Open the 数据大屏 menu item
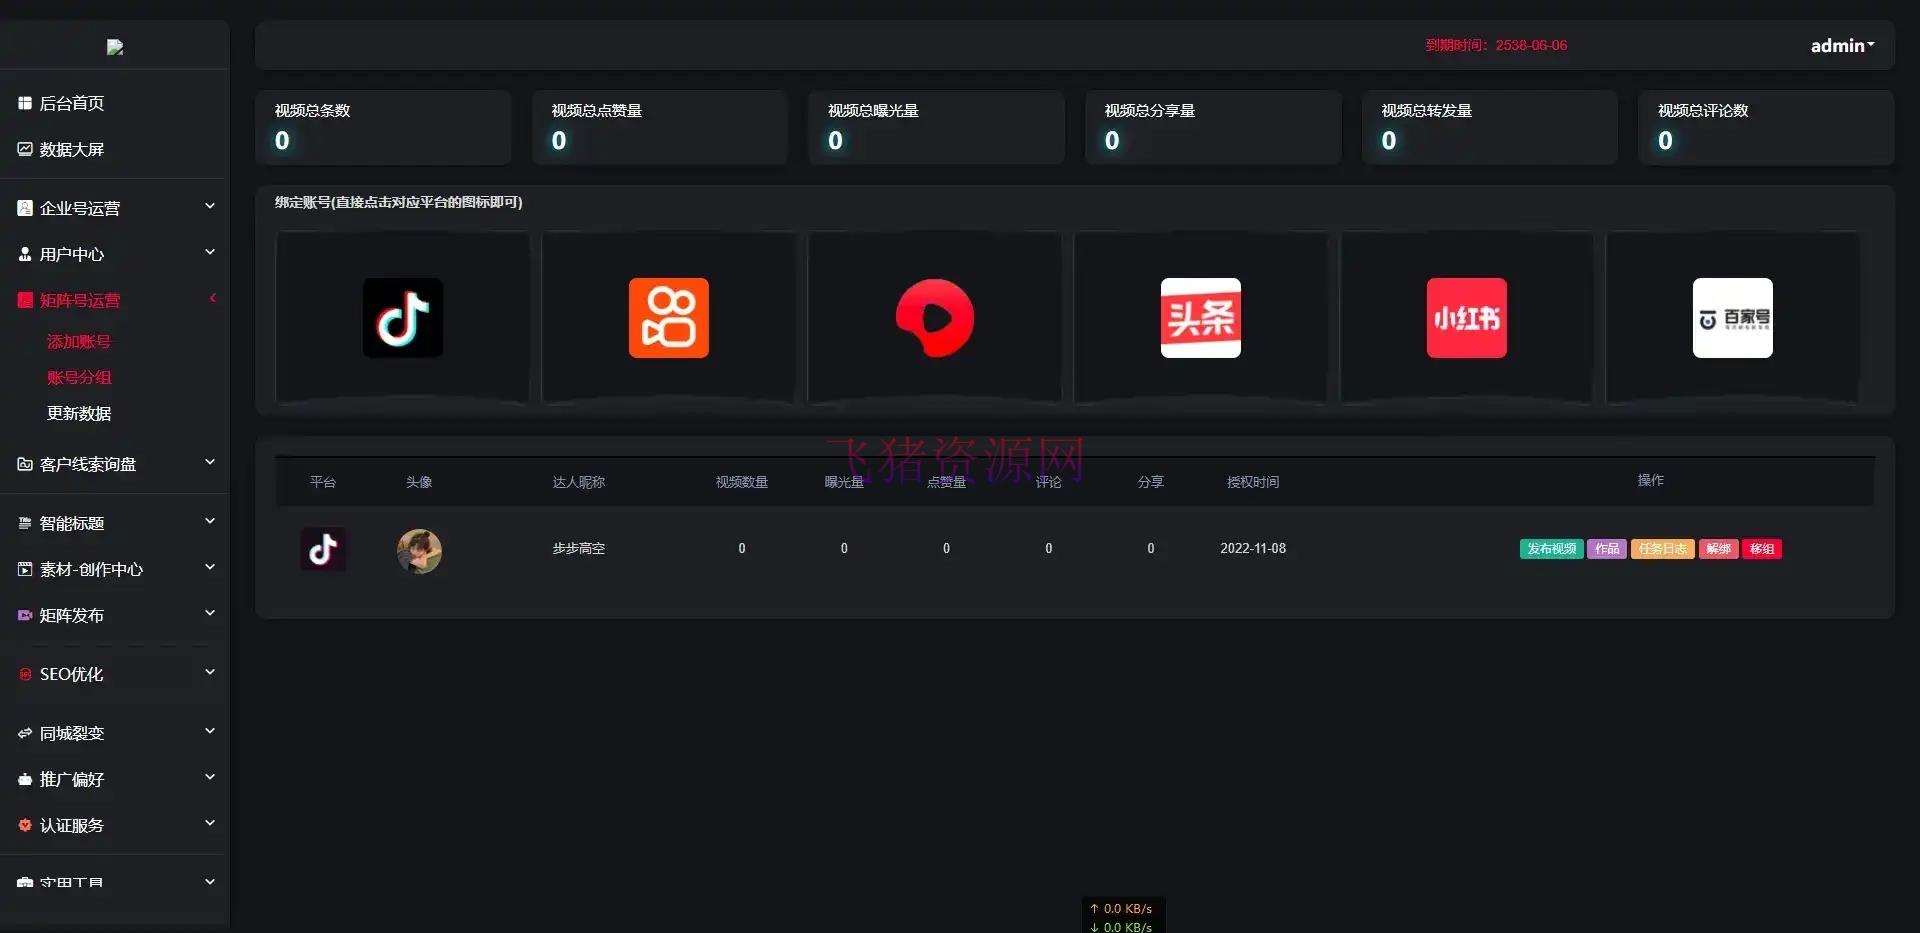The image size is (1920, 933). pos(71,148)
